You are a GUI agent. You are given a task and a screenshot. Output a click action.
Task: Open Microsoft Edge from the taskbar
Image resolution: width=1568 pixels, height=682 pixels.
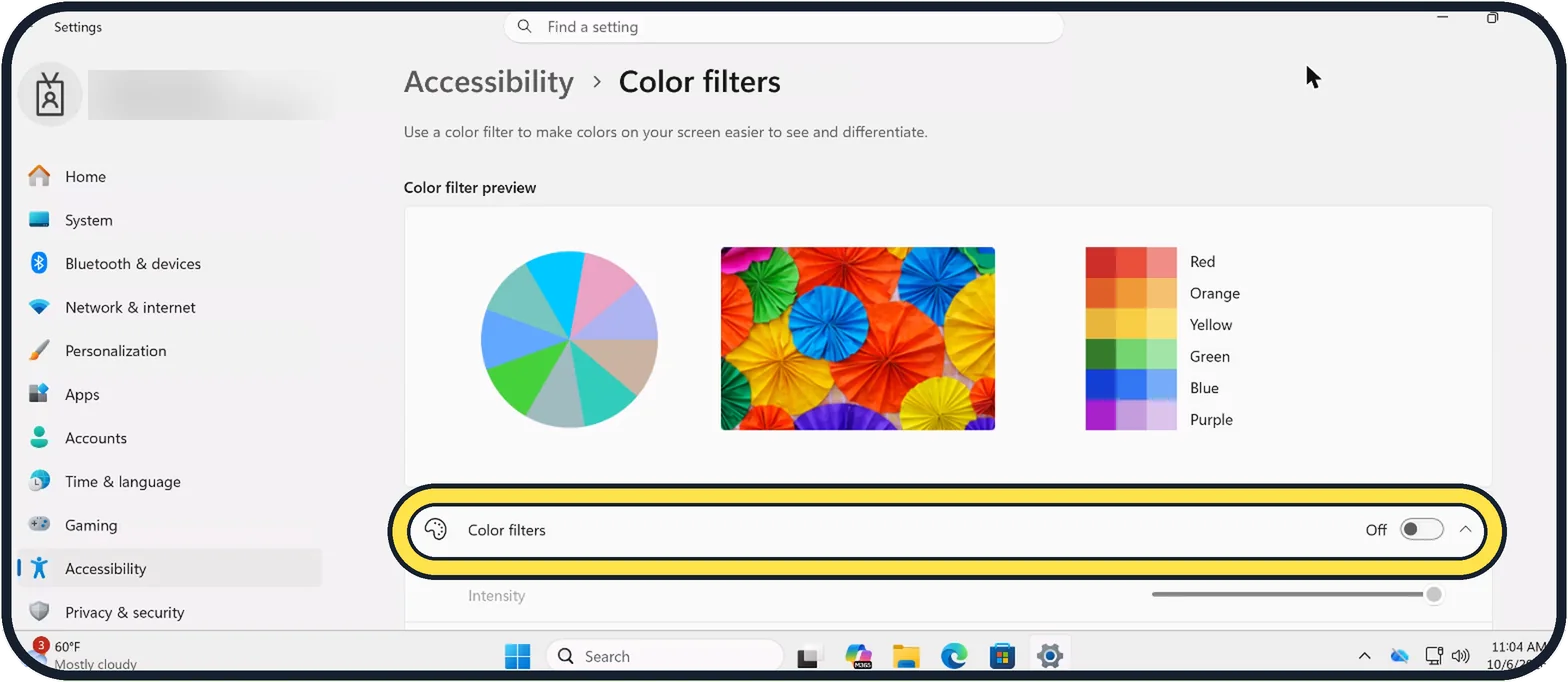[954, 656]
